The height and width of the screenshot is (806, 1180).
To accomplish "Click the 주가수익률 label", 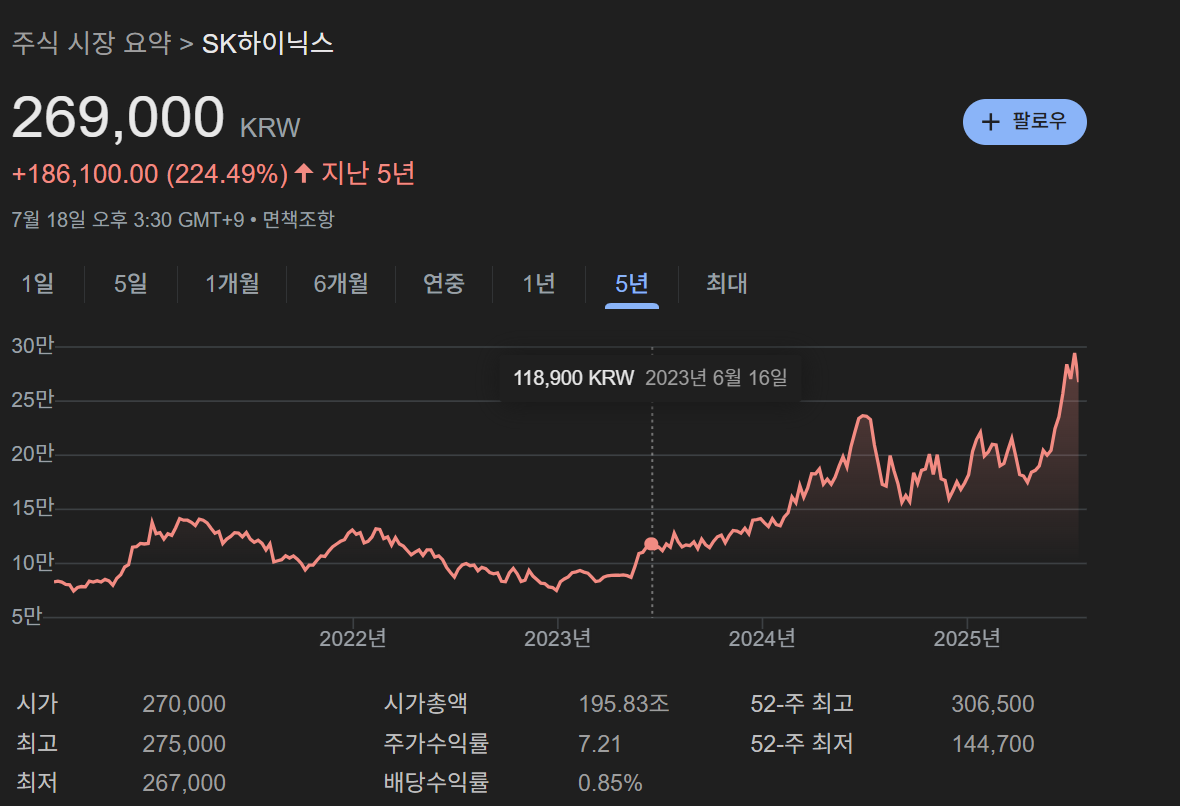I will (x=436, y=744).
